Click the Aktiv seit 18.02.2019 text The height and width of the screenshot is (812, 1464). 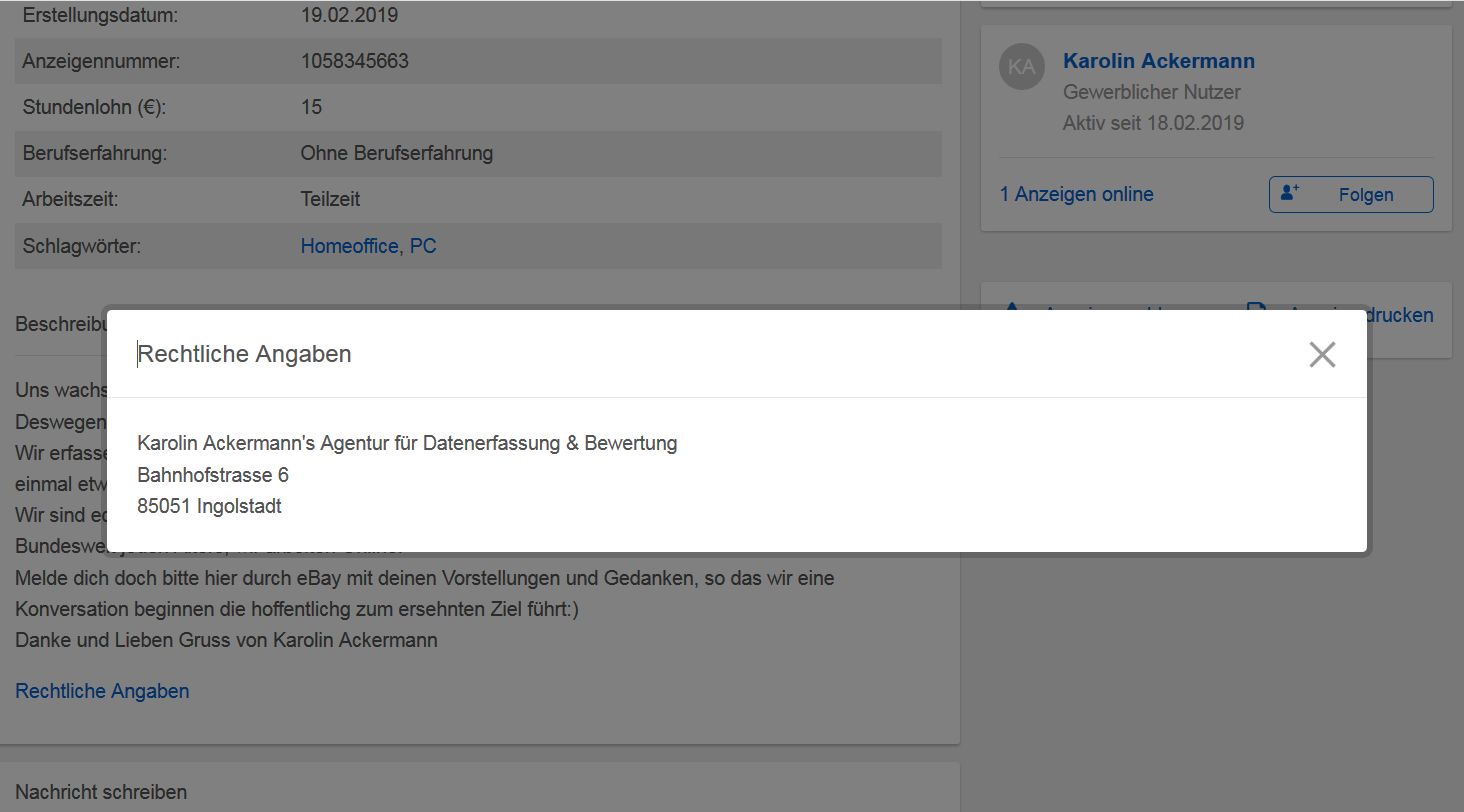tap(1153, 123)
